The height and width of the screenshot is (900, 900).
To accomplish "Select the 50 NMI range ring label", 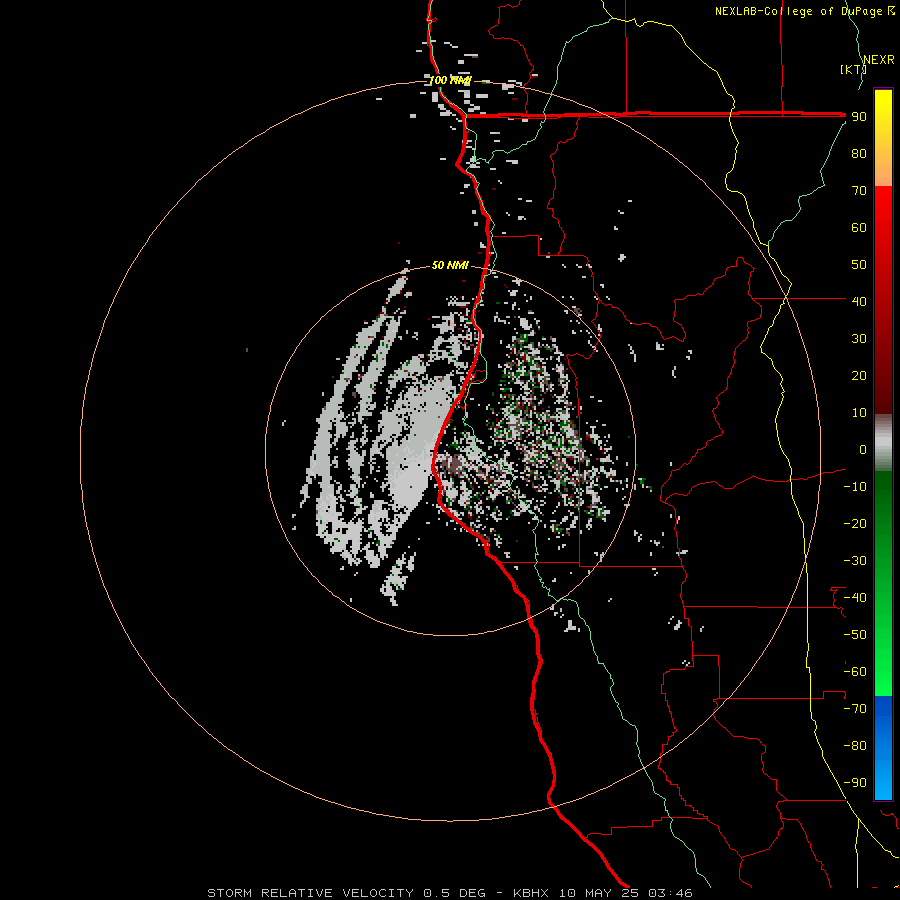I will 450,265.
